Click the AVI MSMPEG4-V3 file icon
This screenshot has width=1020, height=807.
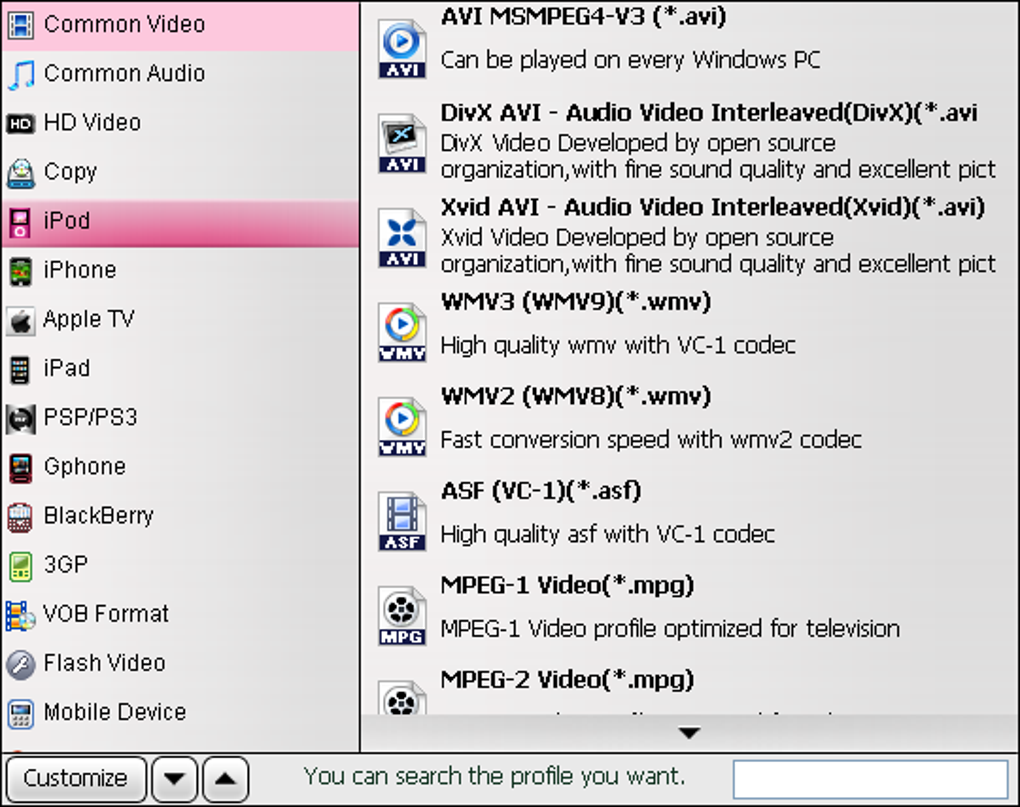point(402,49)
